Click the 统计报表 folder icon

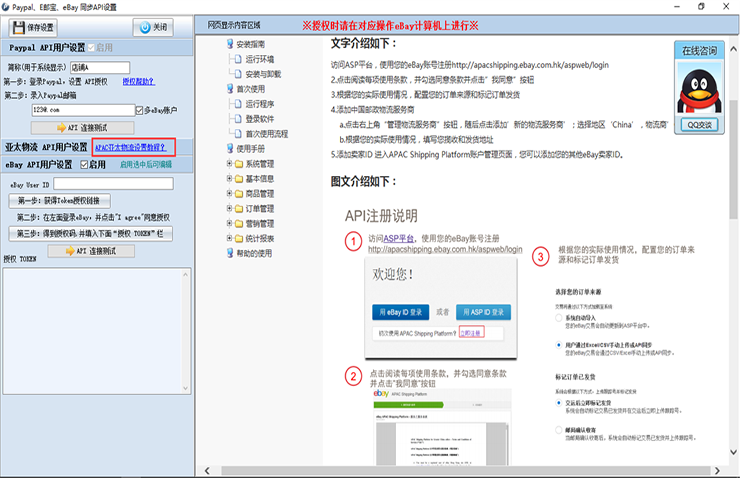click(239, 238)
